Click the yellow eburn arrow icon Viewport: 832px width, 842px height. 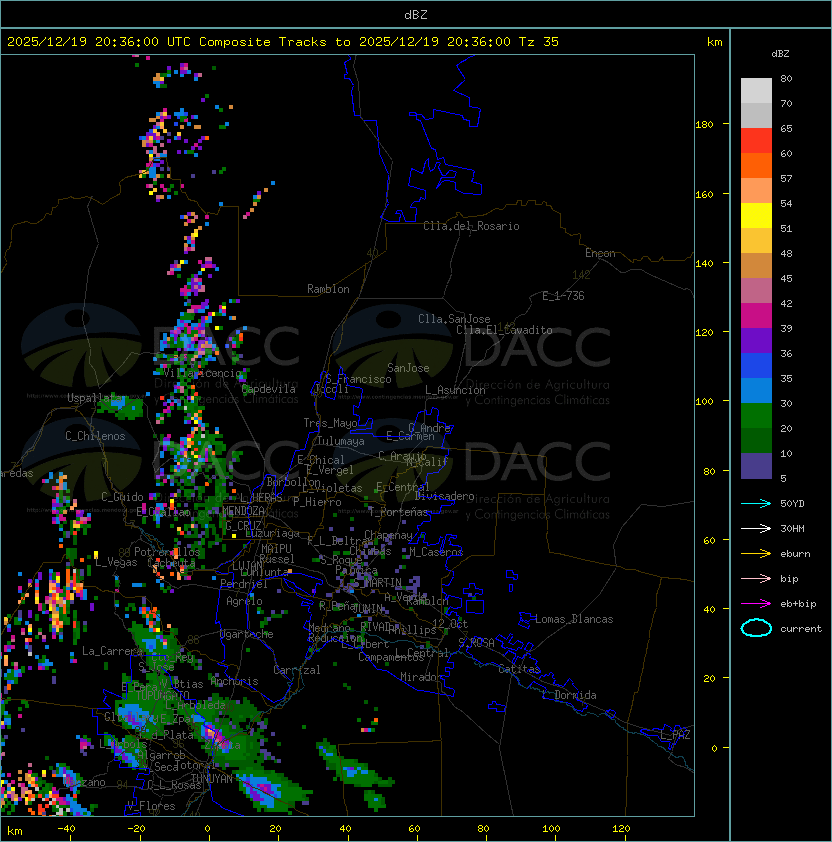(x=756, y=554)
